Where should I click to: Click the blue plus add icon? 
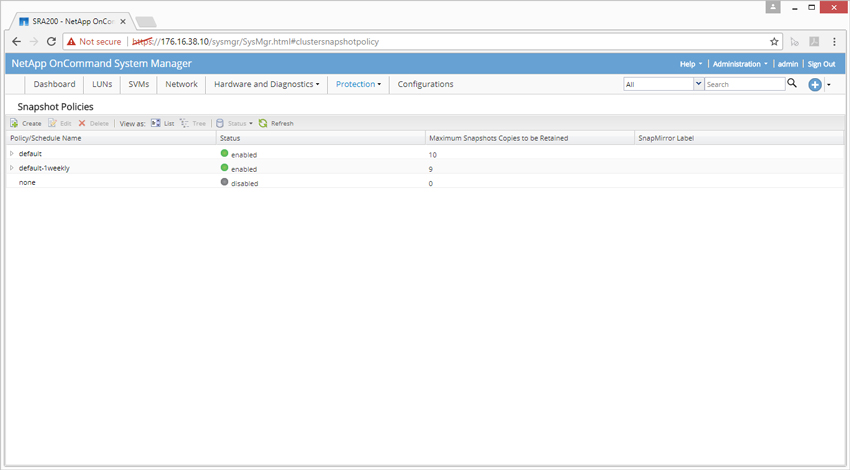coord(814,85)
